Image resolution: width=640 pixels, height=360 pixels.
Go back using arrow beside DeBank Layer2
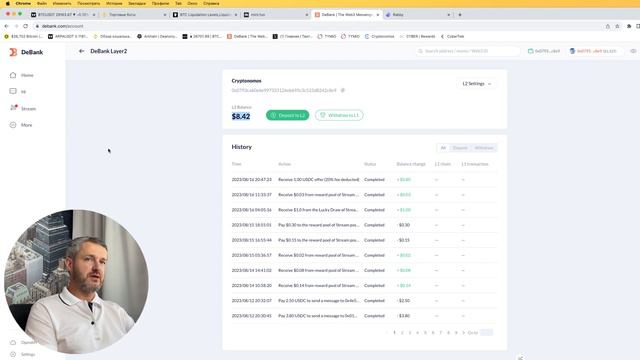pyautogui.click(x=82, y=51)
